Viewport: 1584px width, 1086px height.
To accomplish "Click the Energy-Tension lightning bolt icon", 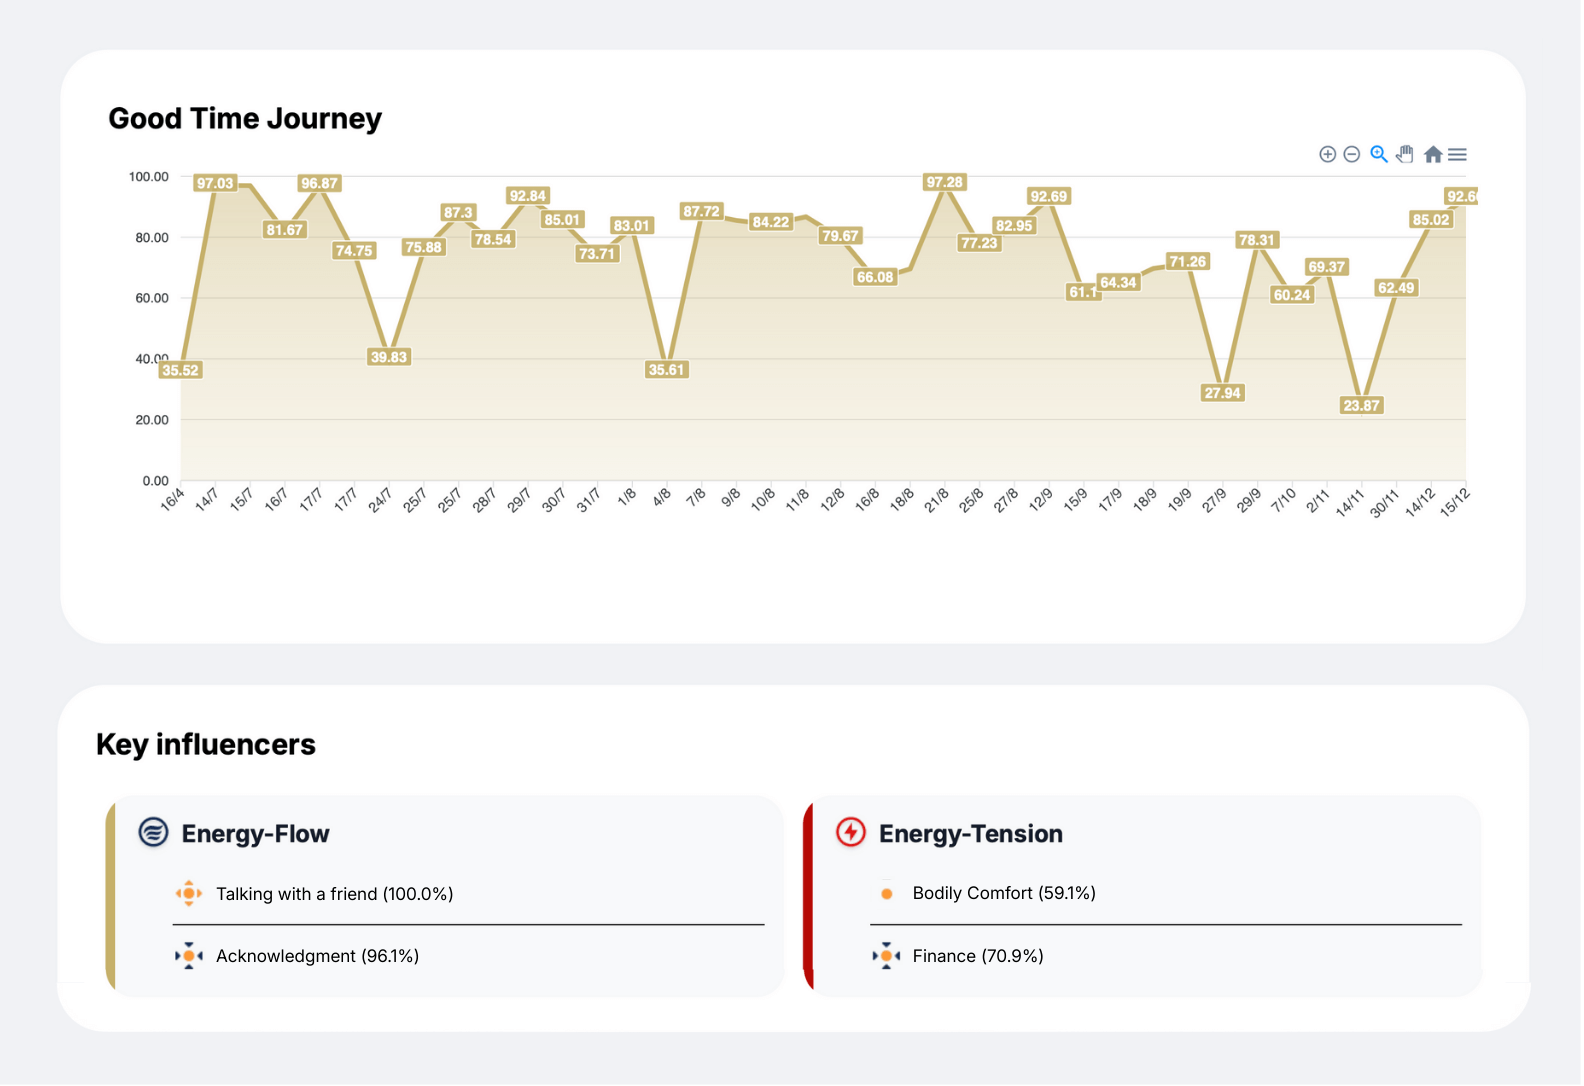I will (850, 832).
